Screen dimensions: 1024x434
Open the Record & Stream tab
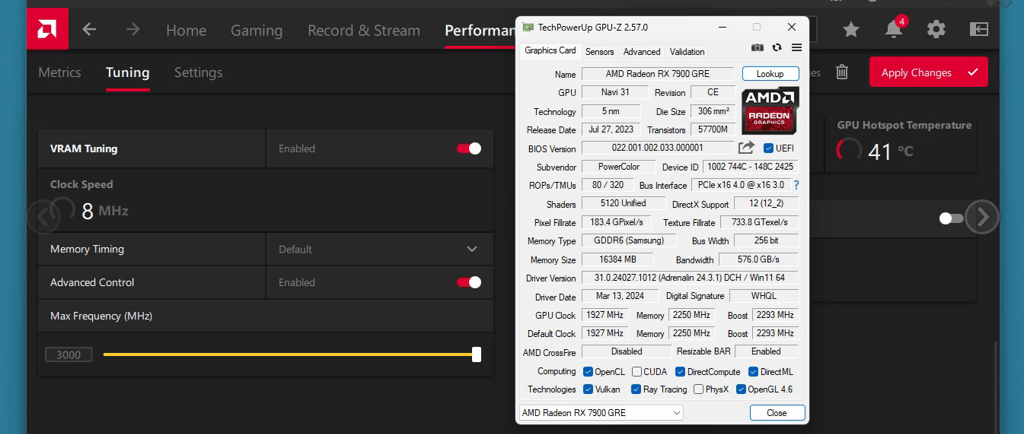point(364,30)
